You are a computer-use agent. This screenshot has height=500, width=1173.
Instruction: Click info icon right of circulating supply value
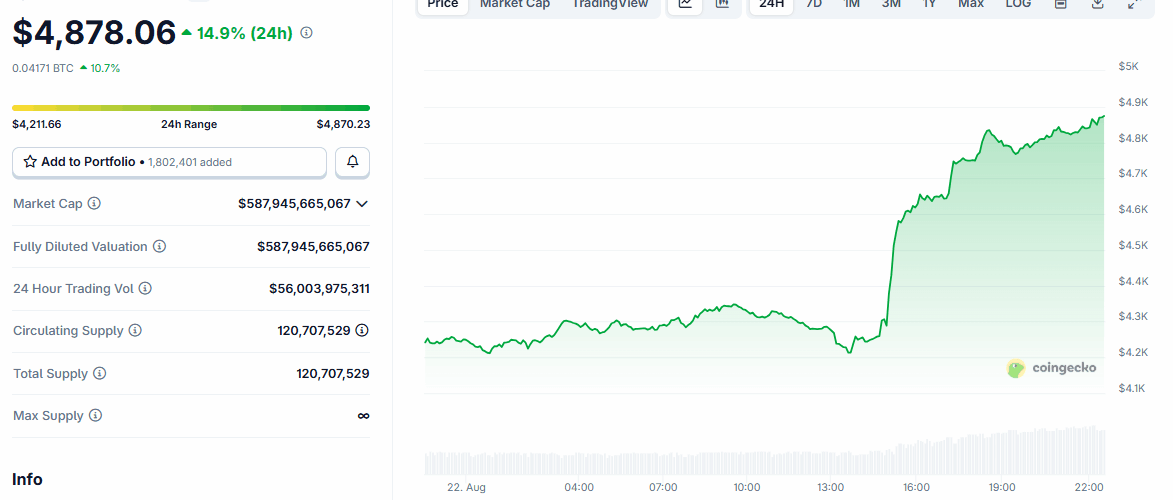pos(362,331)
